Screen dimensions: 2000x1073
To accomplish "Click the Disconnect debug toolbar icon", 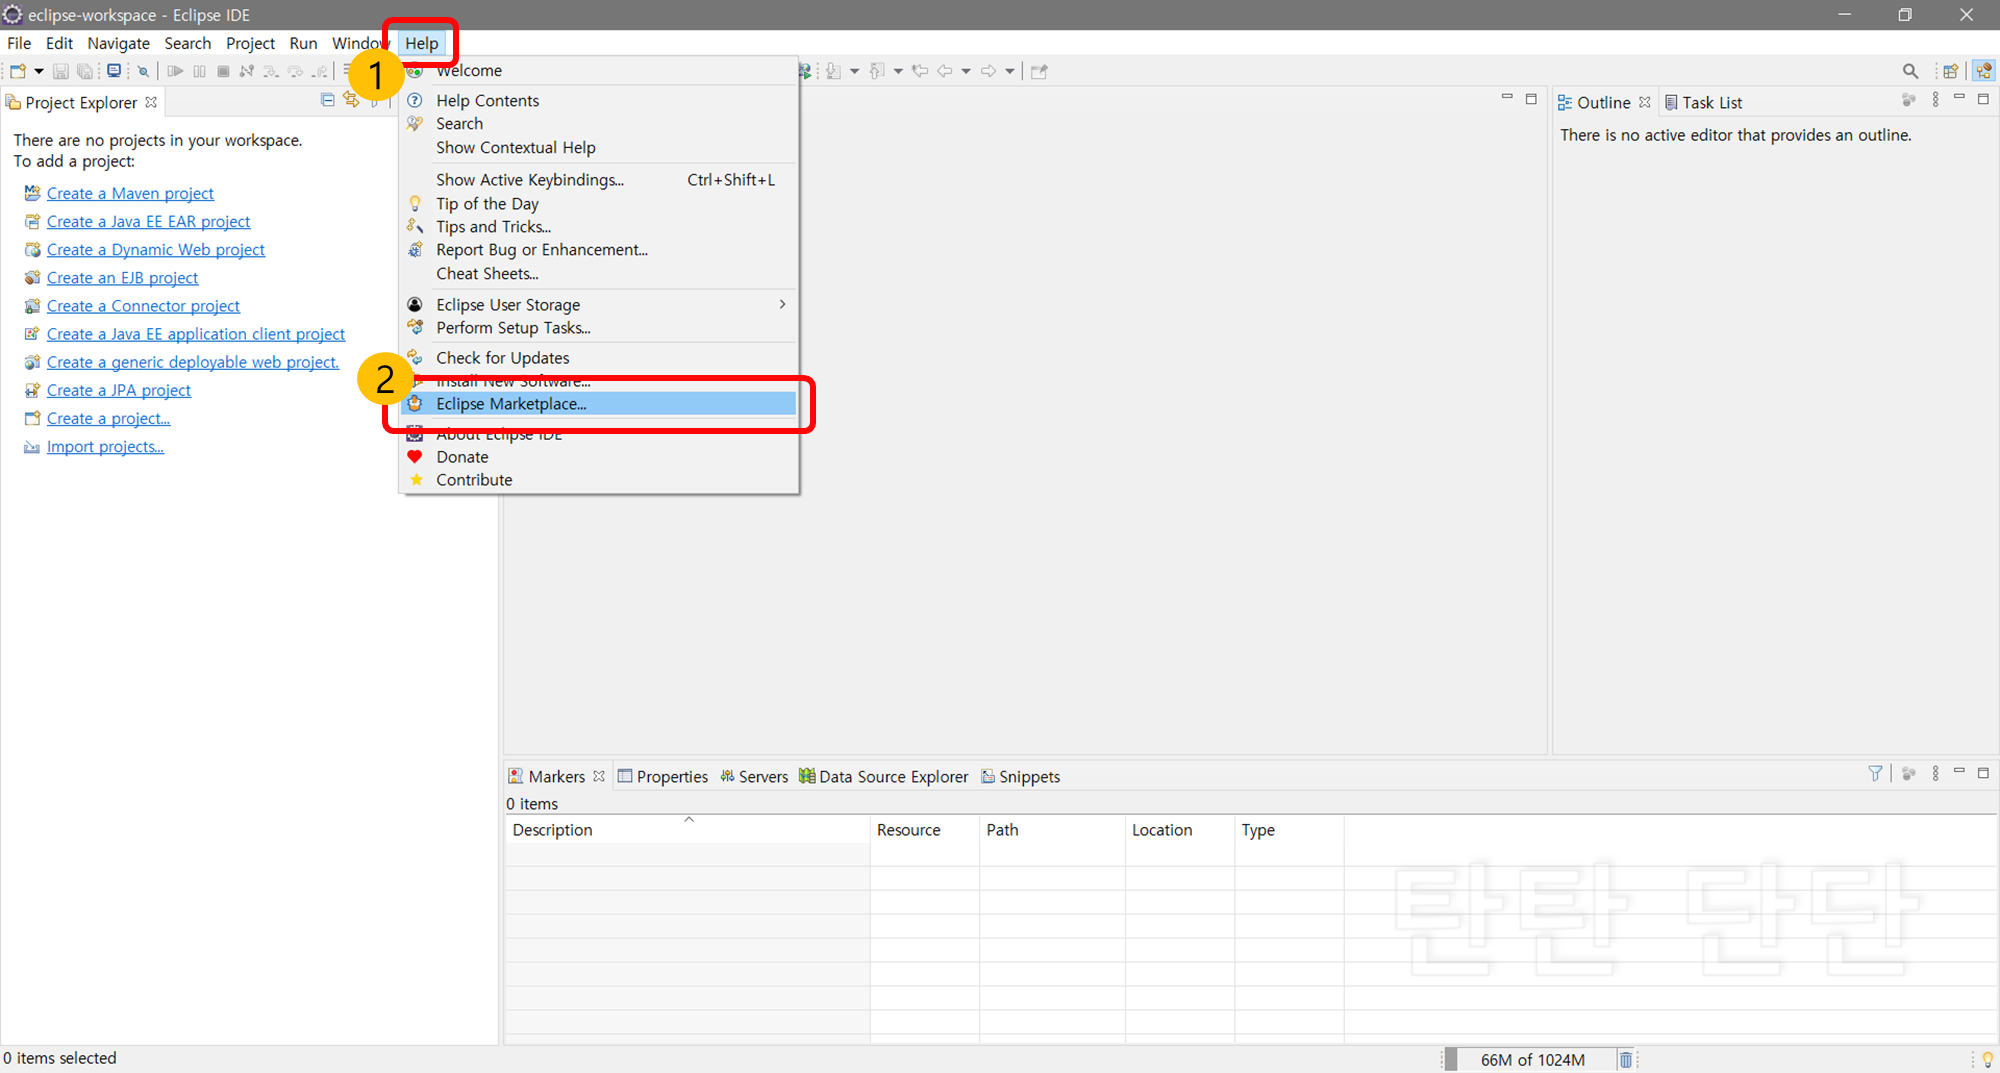I will pos(247,71).
